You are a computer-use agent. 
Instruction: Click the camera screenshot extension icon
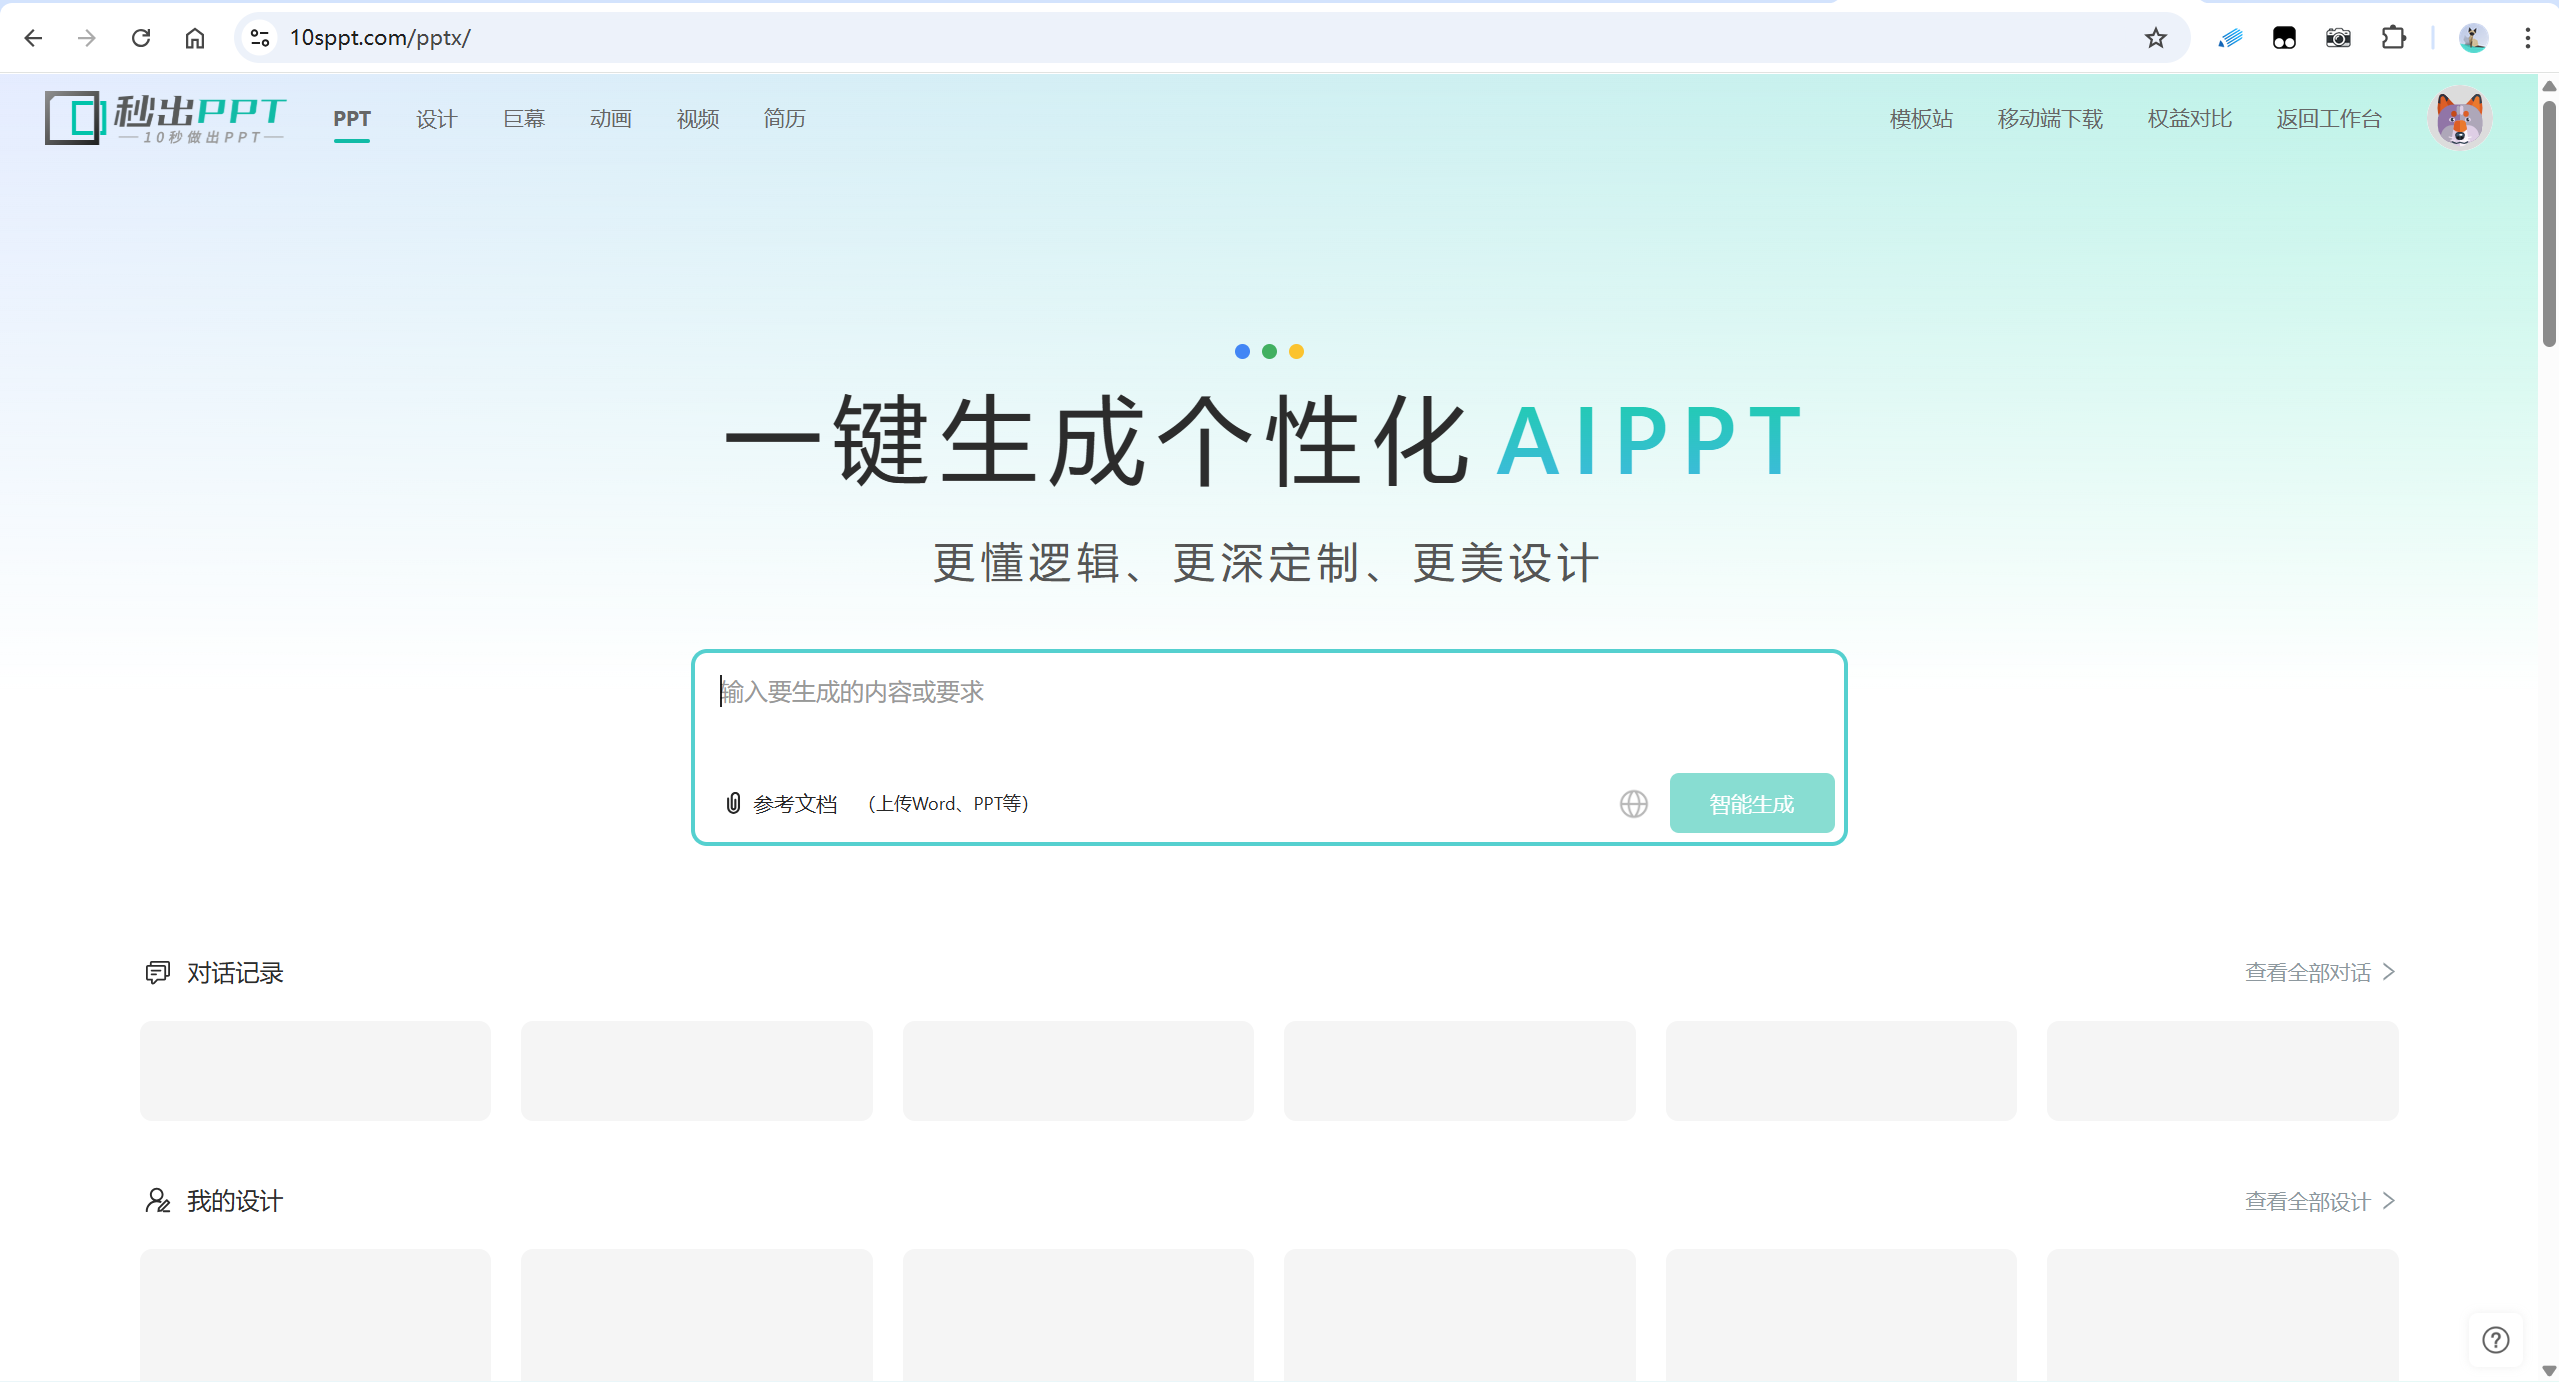click(2338, 38)
